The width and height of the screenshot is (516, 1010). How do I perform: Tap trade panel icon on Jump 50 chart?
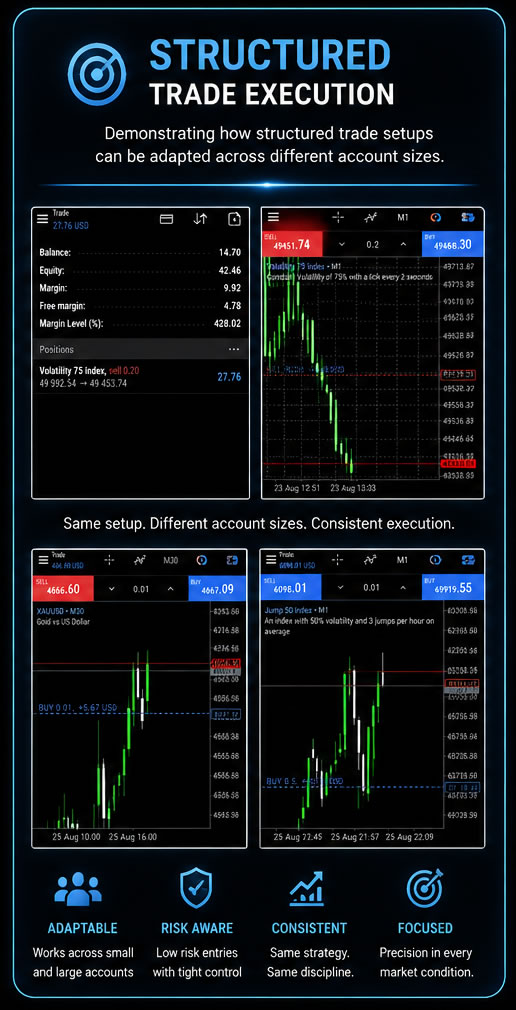click(x=468, y=560)
